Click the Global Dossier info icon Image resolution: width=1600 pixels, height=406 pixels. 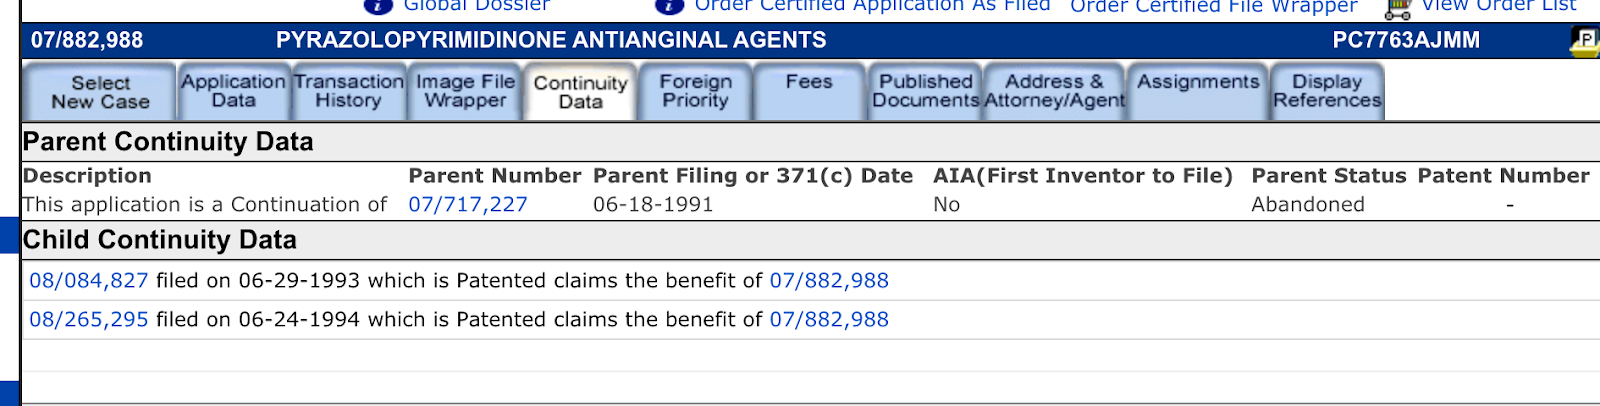378,6
